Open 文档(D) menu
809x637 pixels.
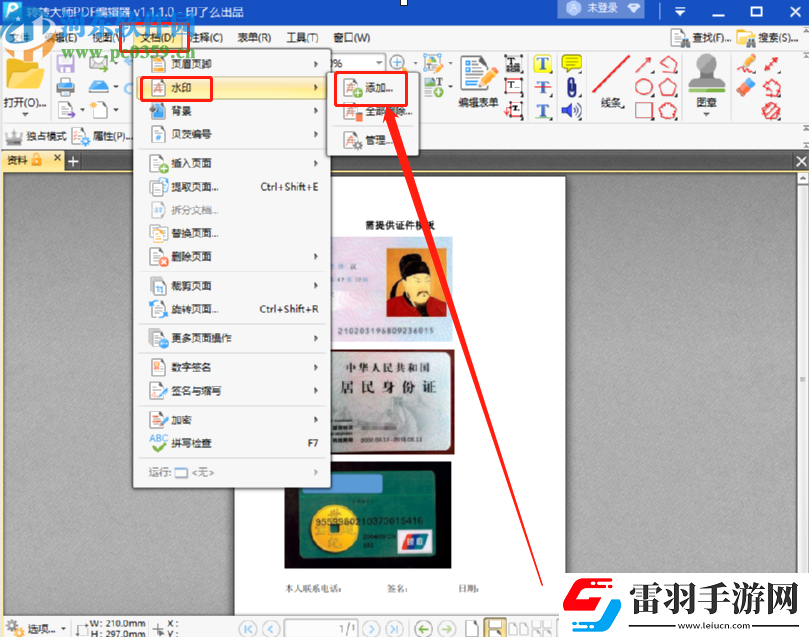[157, 38]
